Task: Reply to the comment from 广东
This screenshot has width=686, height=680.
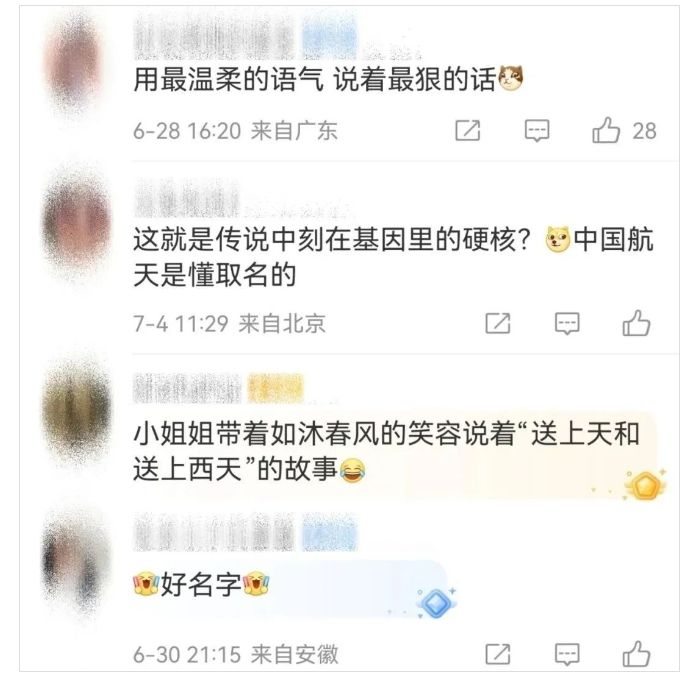Action: click(537, 130)
